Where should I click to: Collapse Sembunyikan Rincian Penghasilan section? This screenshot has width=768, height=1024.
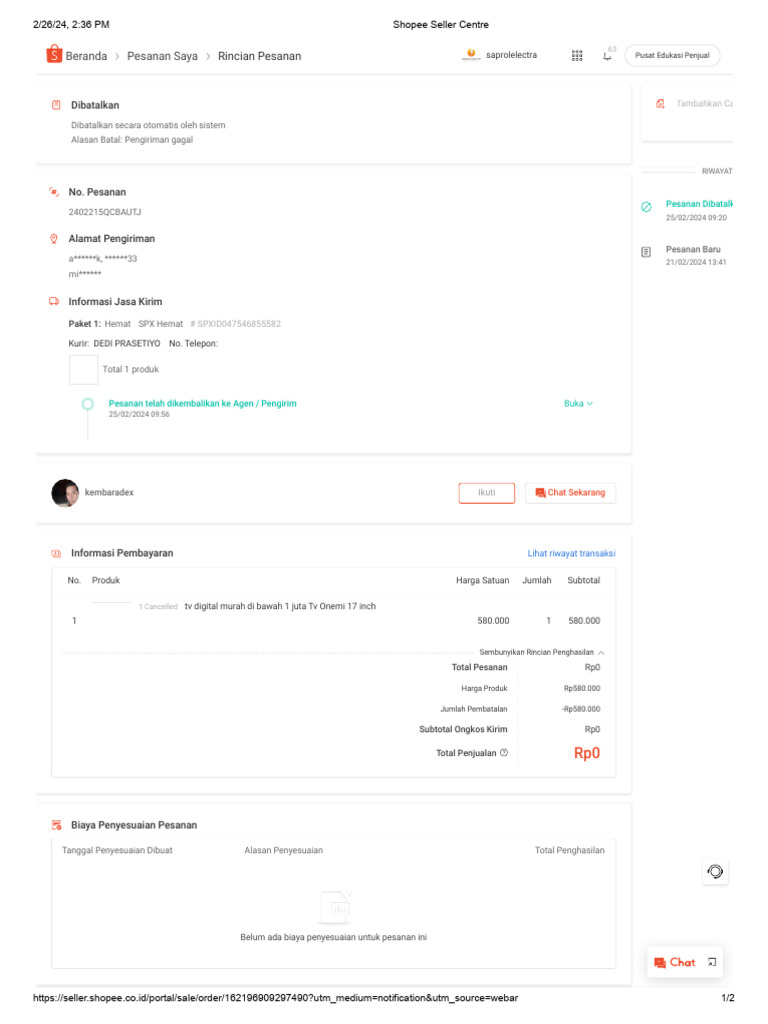click(x=541, y=652)
